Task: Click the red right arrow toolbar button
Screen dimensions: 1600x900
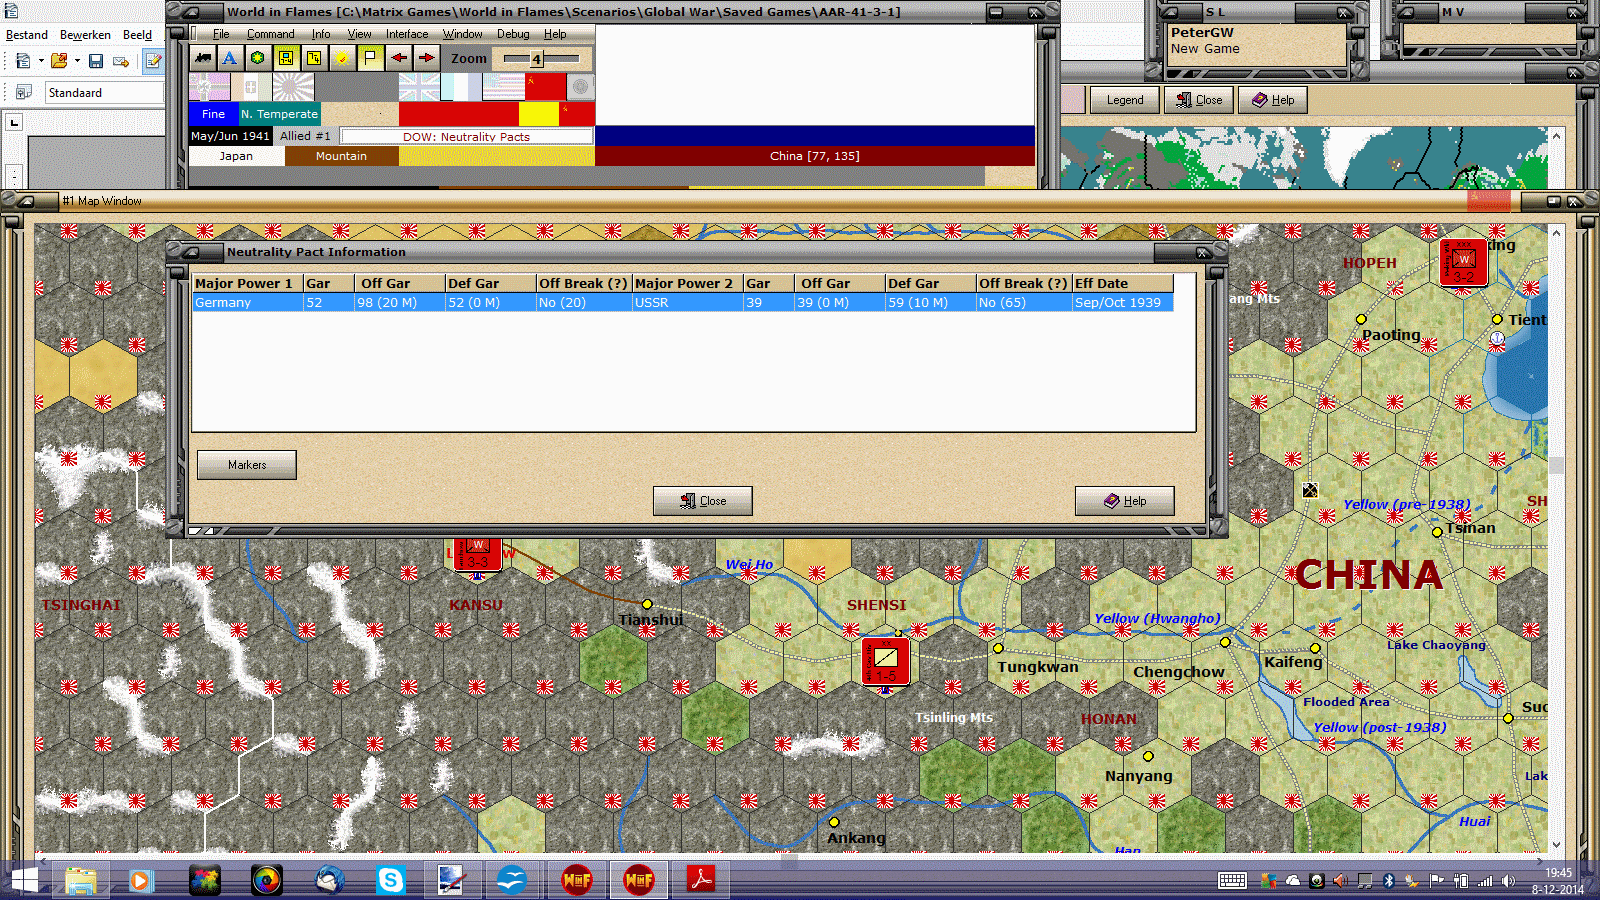Action: 426,58
